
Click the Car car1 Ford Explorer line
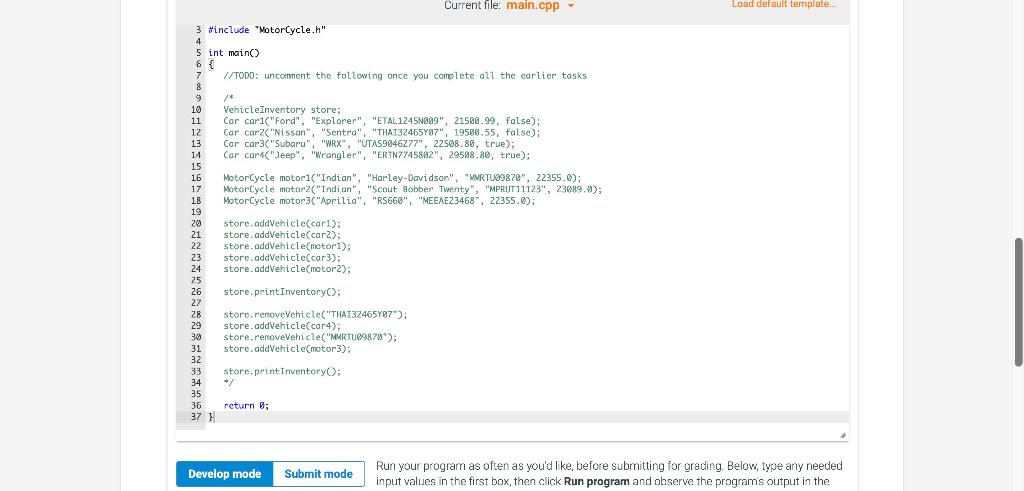click(x=382, y=121)
